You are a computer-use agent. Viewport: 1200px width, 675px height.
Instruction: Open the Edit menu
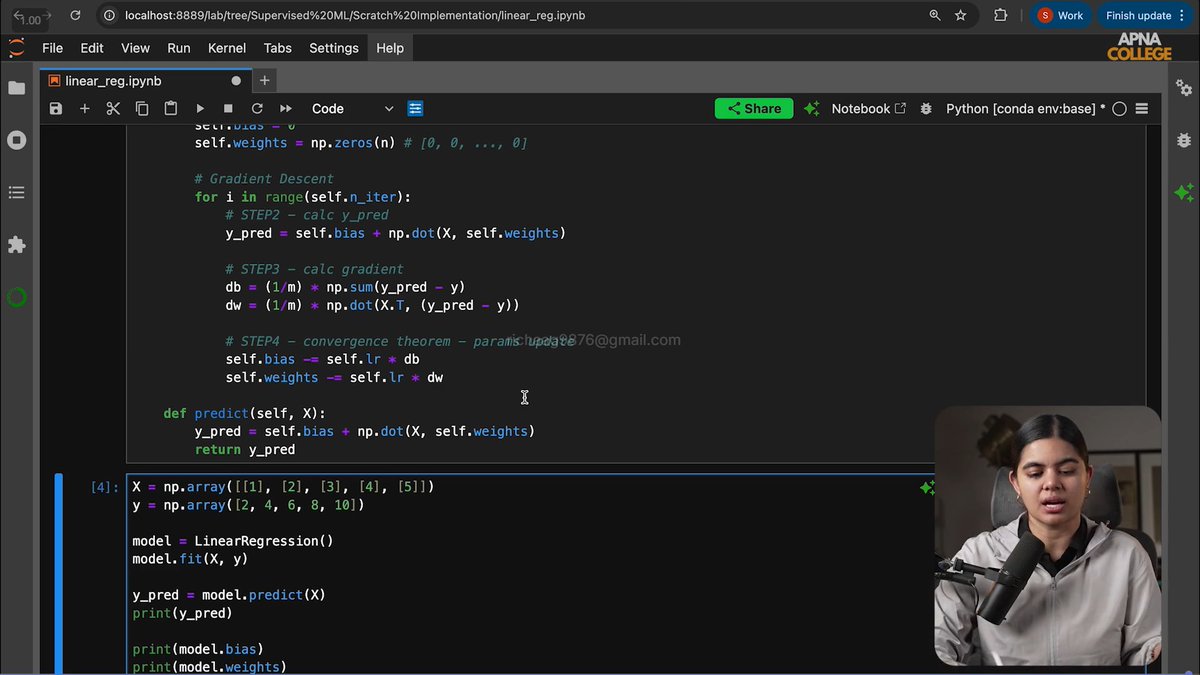[x=92, y=48]
